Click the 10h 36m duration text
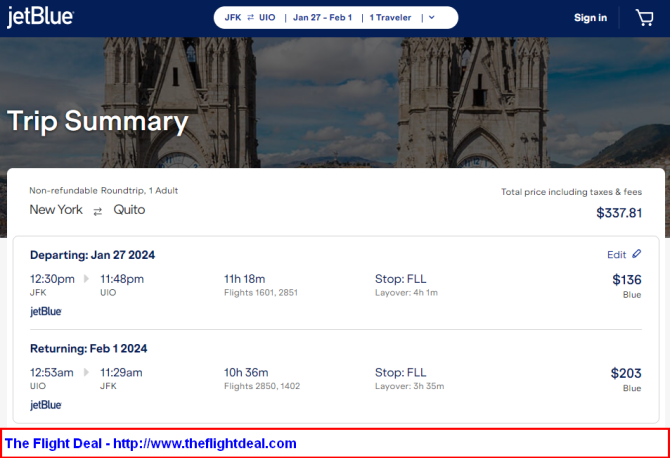Viewport: 670px width, 458px height. pyautogui.click(x=246, y=373)
